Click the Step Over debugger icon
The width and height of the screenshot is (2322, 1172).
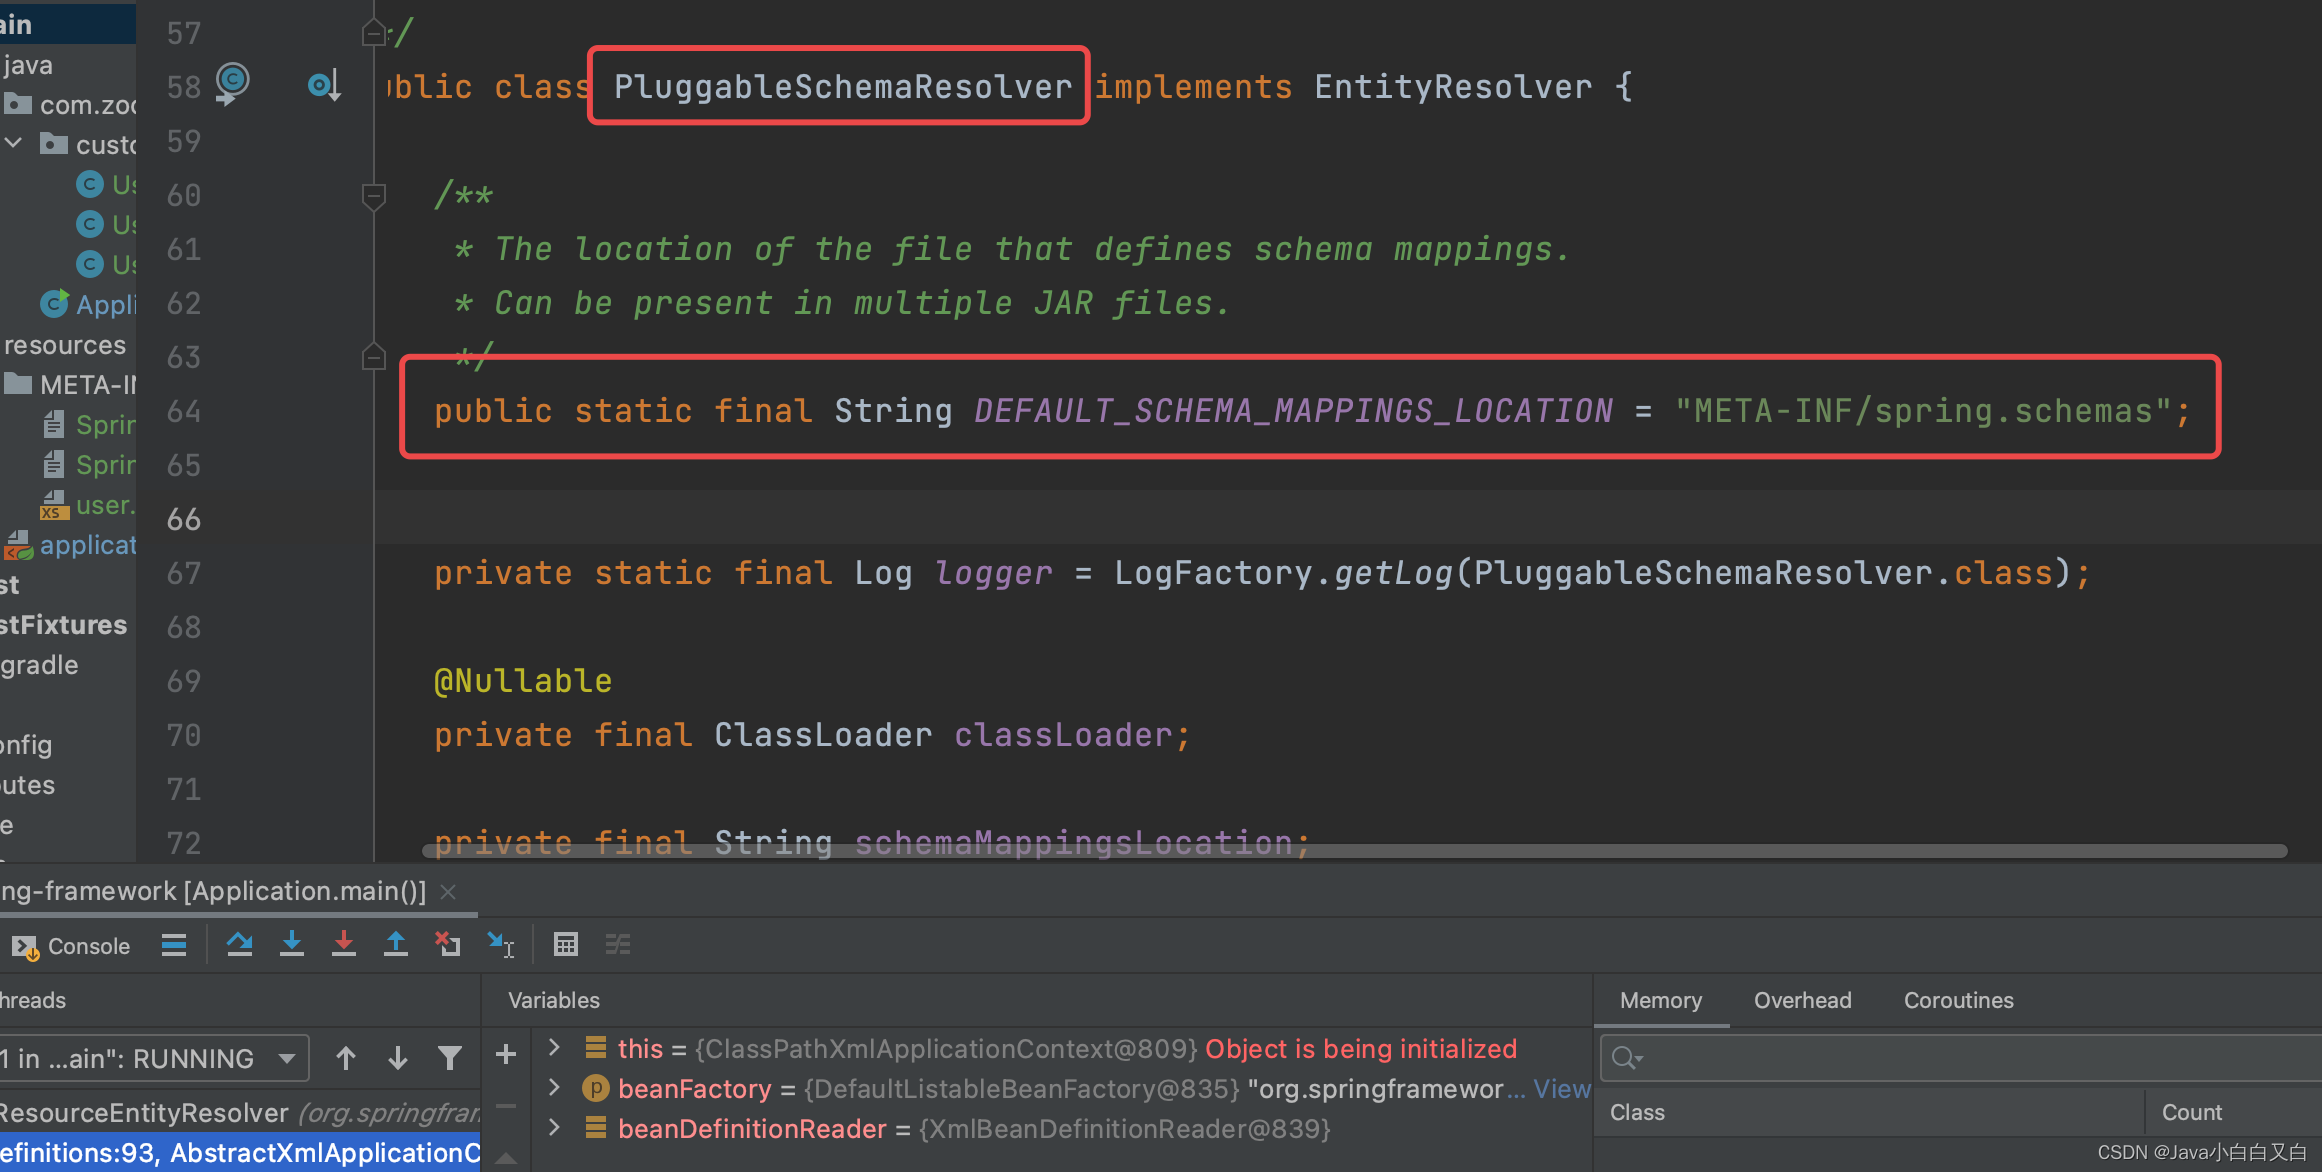pos(240,944)
